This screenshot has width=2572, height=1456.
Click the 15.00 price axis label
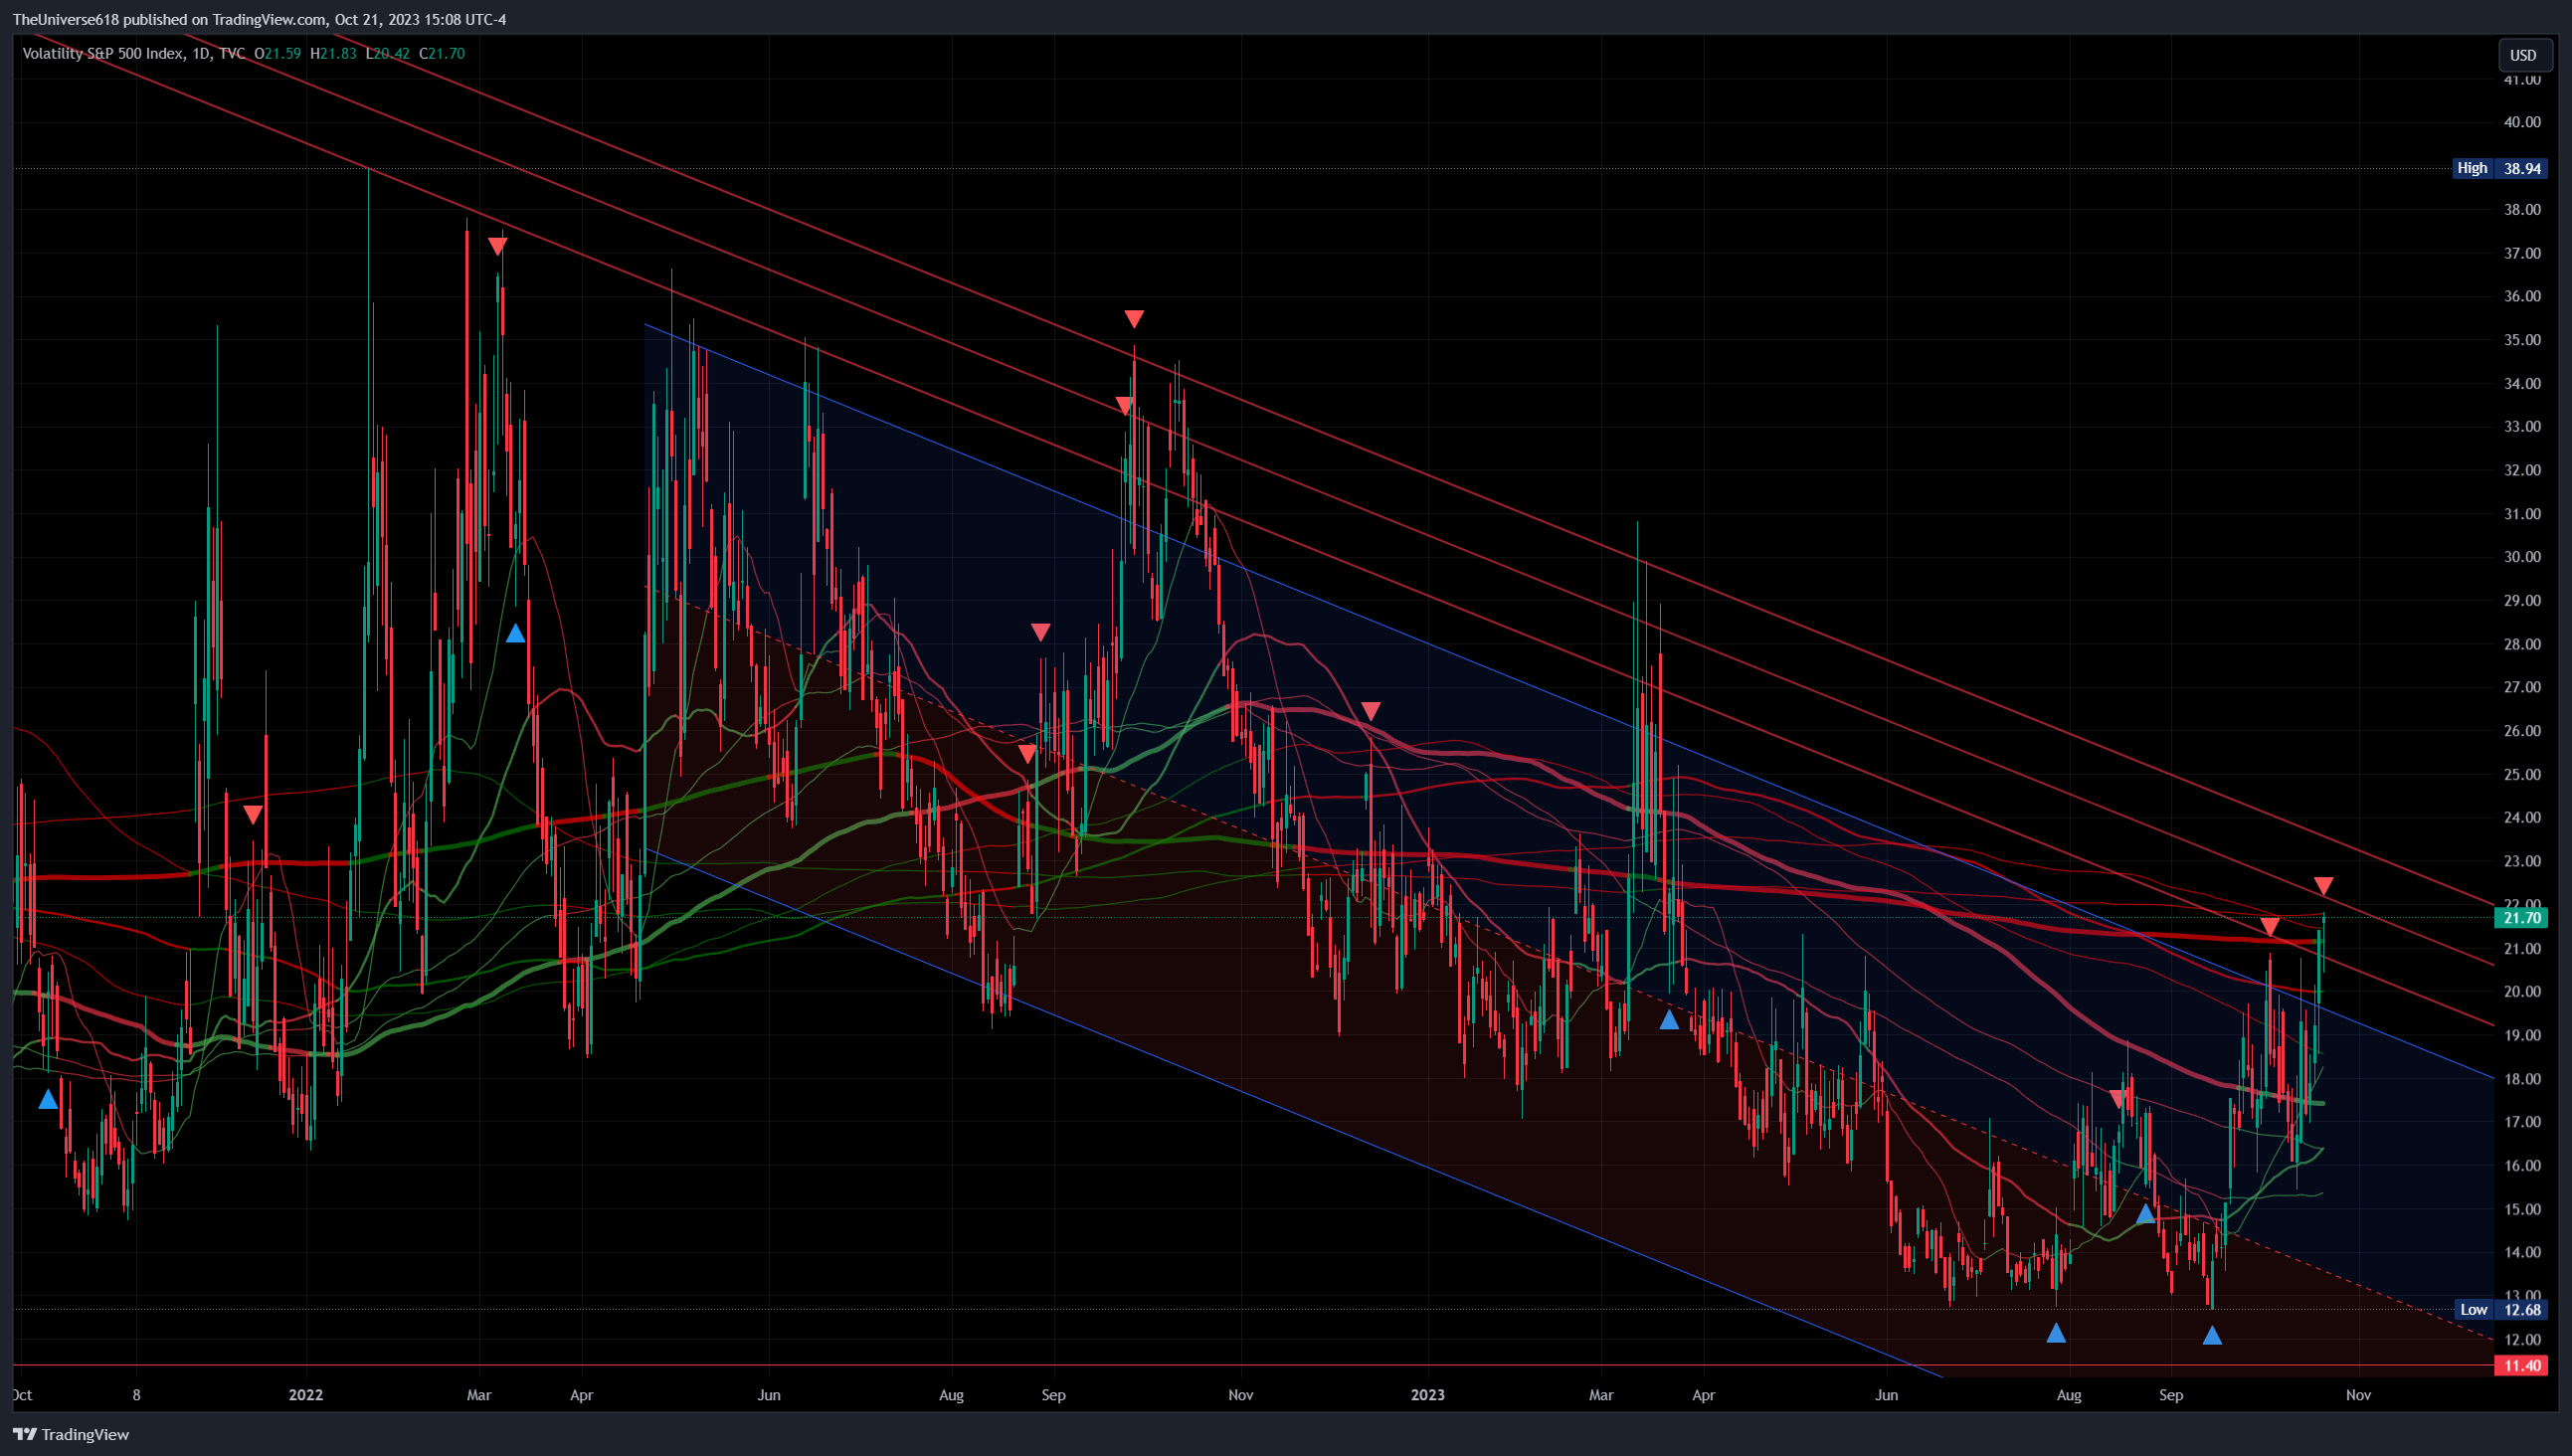point(2522,1209)
